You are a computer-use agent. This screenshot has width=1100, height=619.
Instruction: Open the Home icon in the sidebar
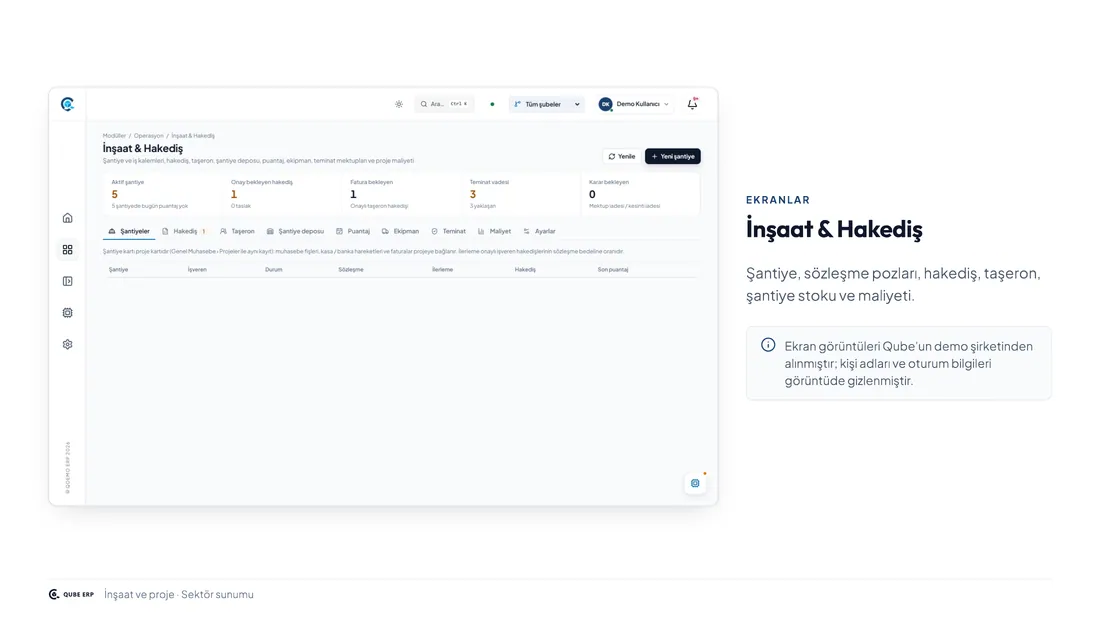click(x=67, y=218)
